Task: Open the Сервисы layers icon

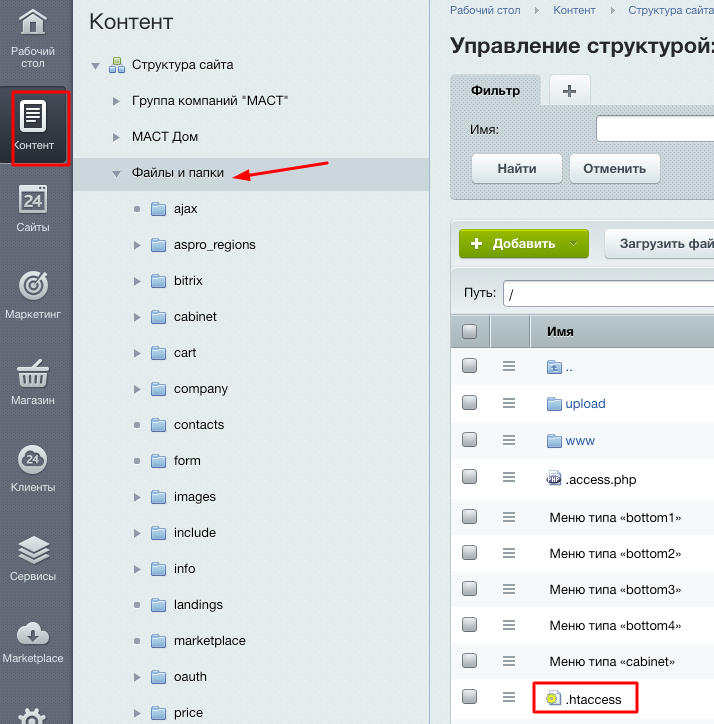Action: [33, 550]
